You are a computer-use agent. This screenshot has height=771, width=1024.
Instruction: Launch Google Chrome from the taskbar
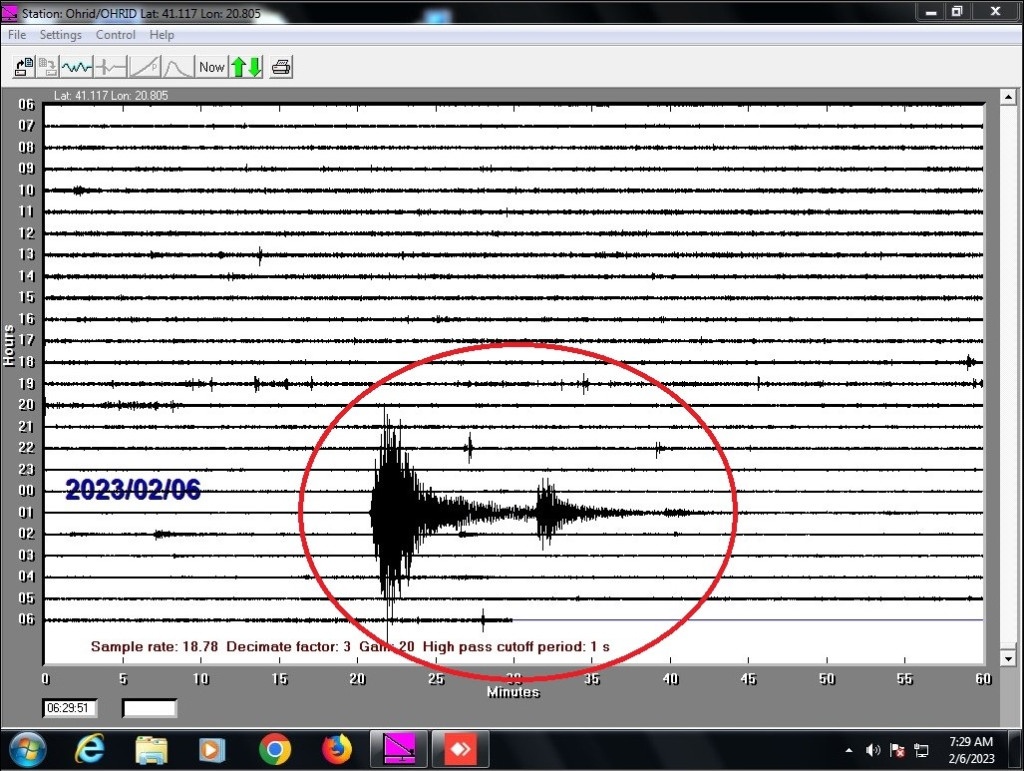[275, 749]
